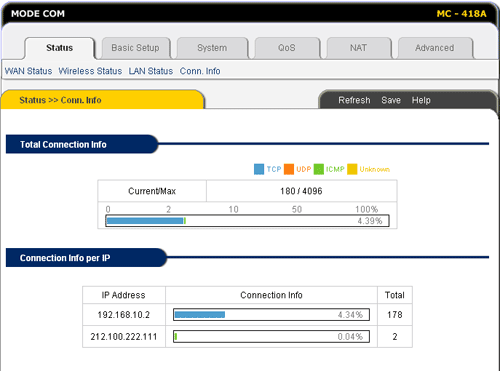This screenshot has height=371, width=500.
Task: Select the NAT tab
Action: coord(358,48)
